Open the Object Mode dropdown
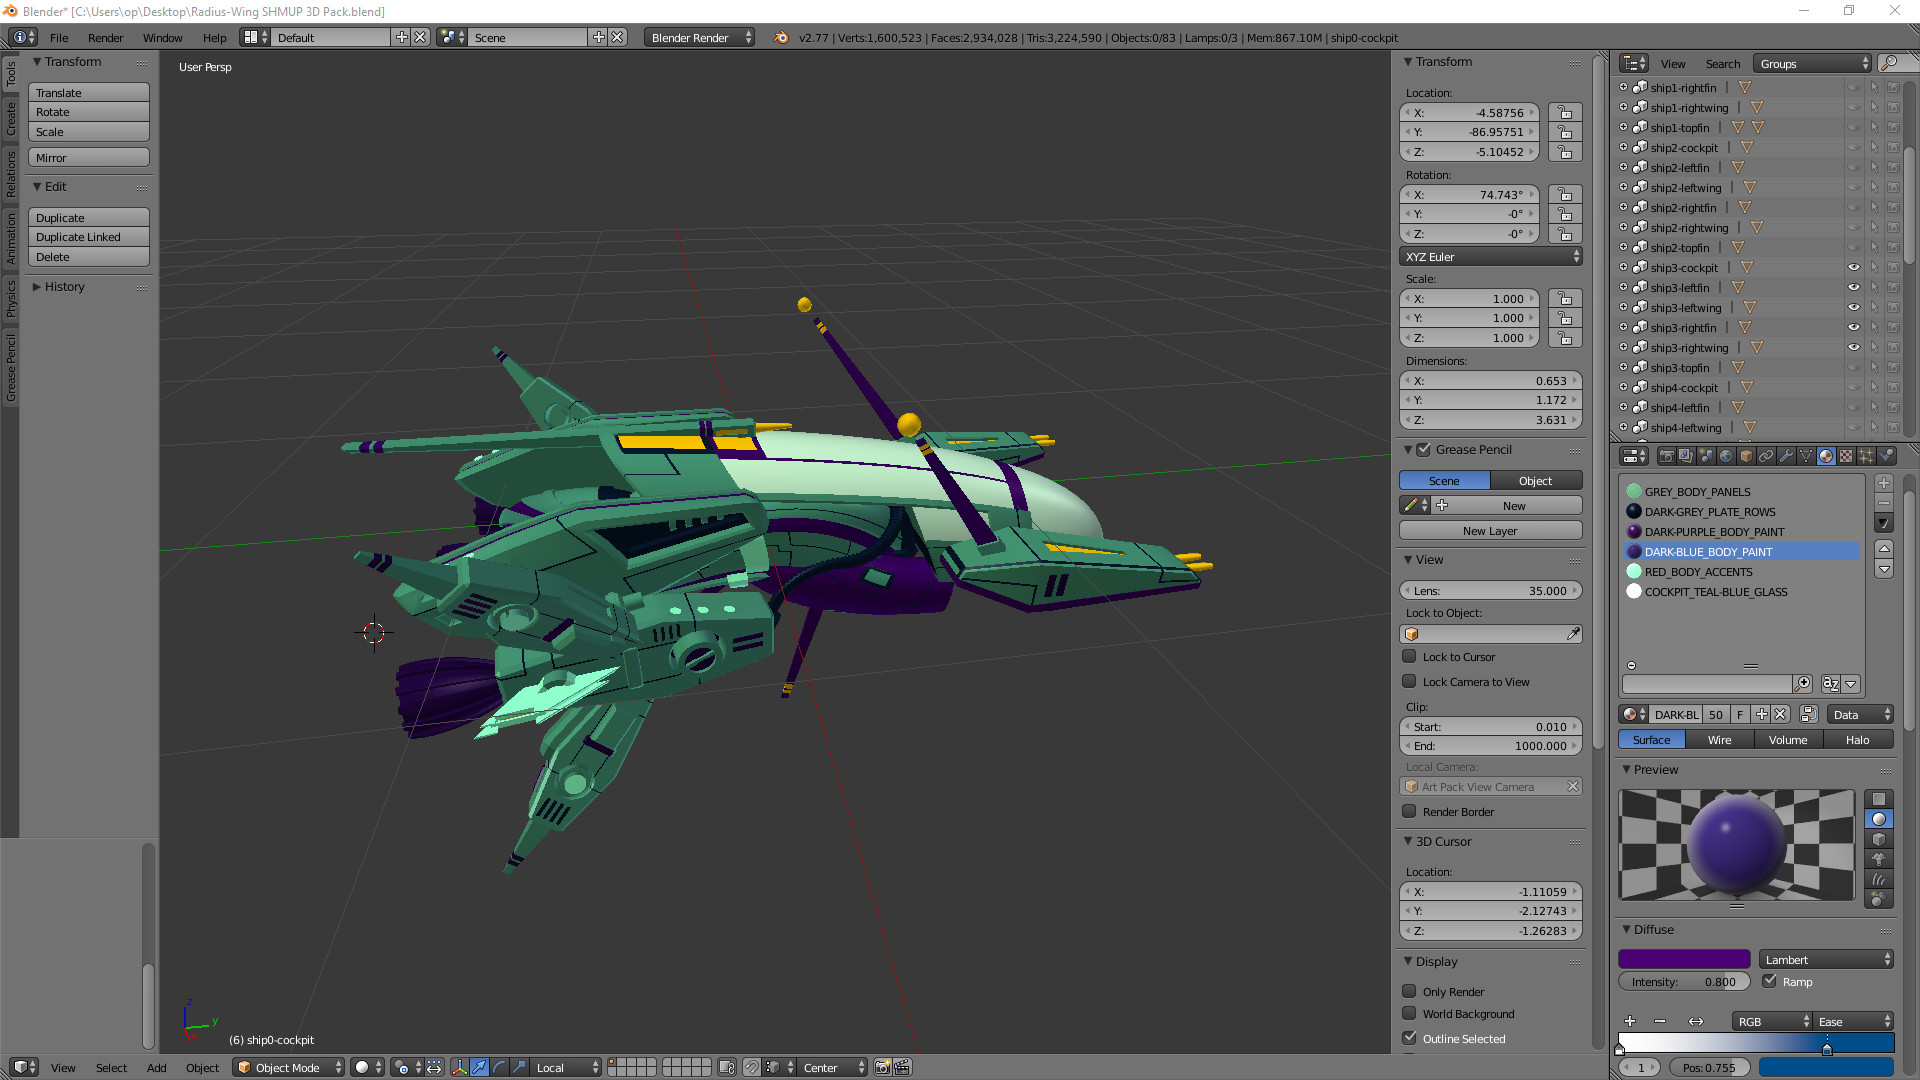 288,1067
